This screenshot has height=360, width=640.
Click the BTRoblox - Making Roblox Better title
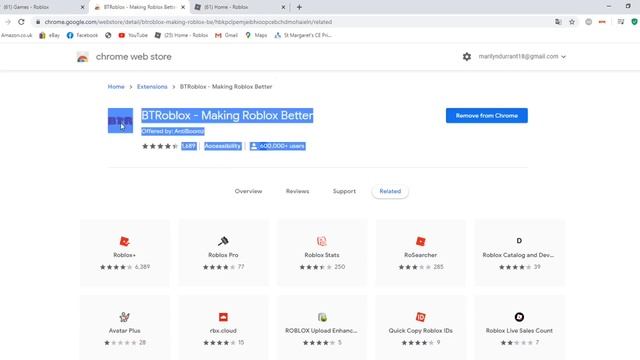[227, 116]
